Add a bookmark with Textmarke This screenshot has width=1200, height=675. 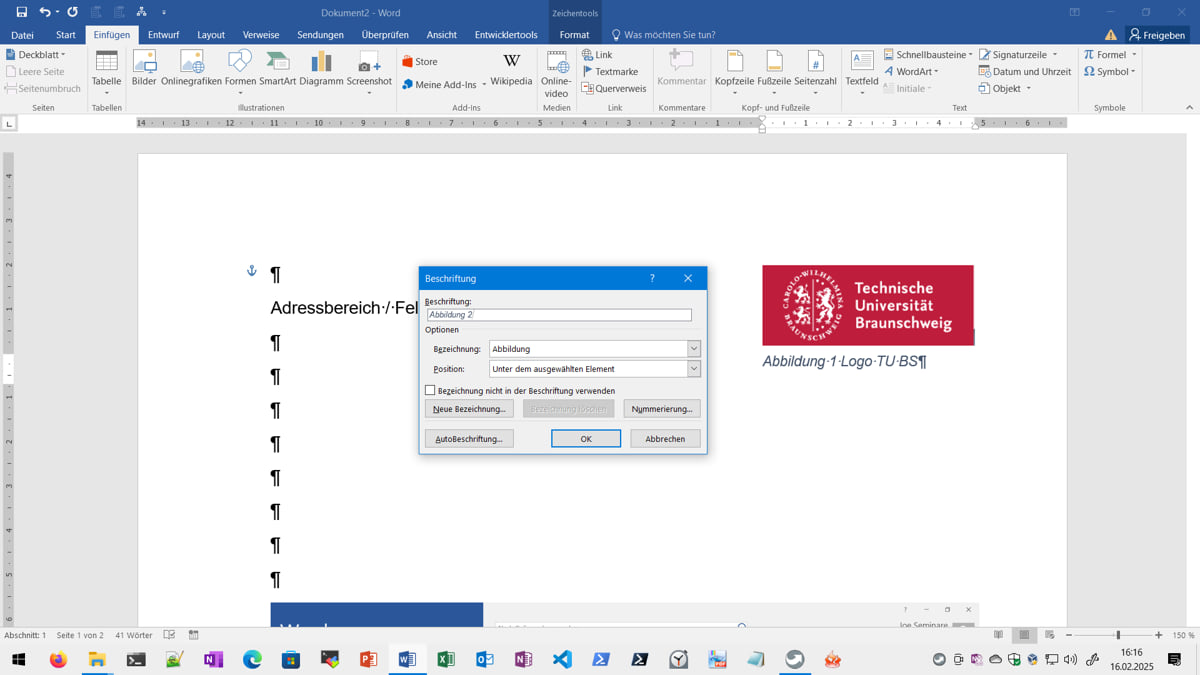[x=610, y=72]
